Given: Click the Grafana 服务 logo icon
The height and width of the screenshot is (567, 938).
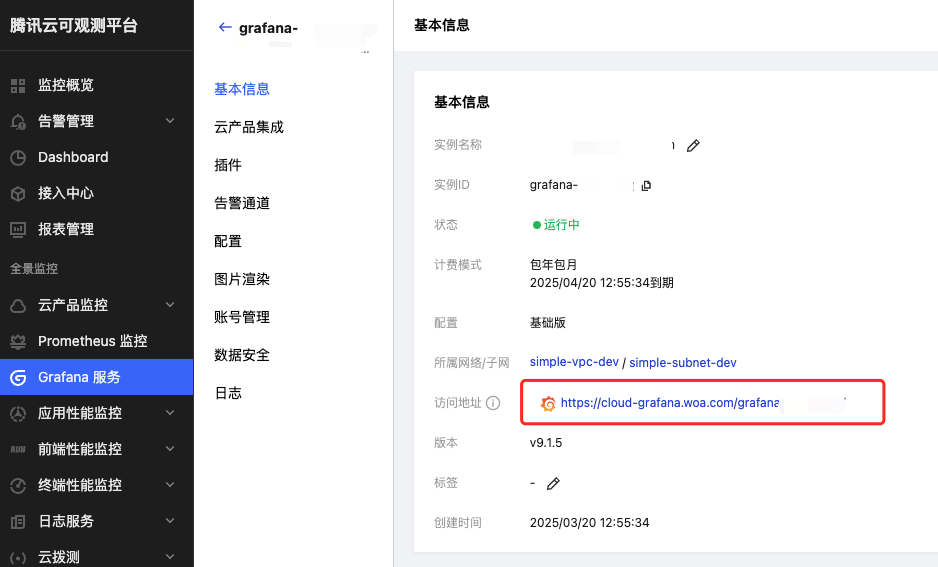Looking at the screenshot, I should tap(18, 377).
